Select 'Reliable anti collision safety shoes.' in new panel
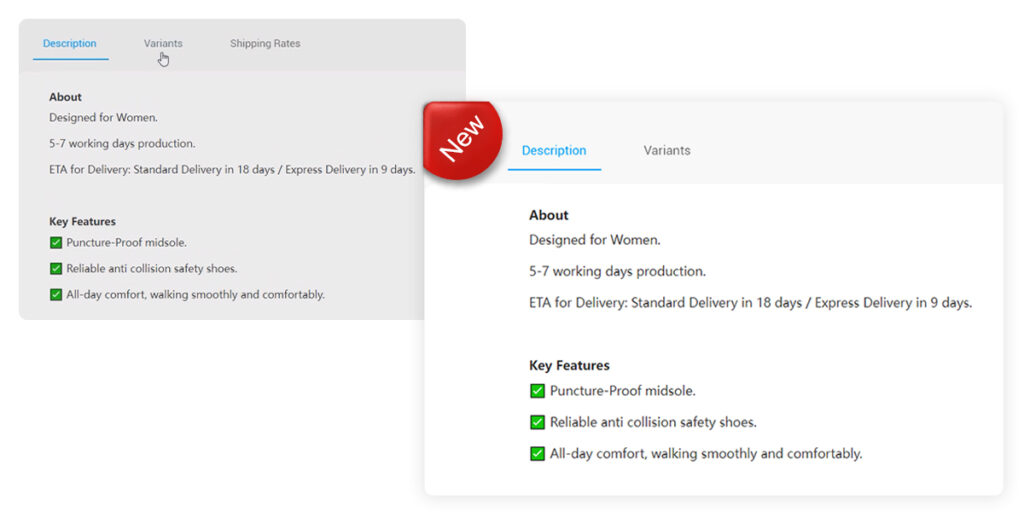 pos(653,423)
